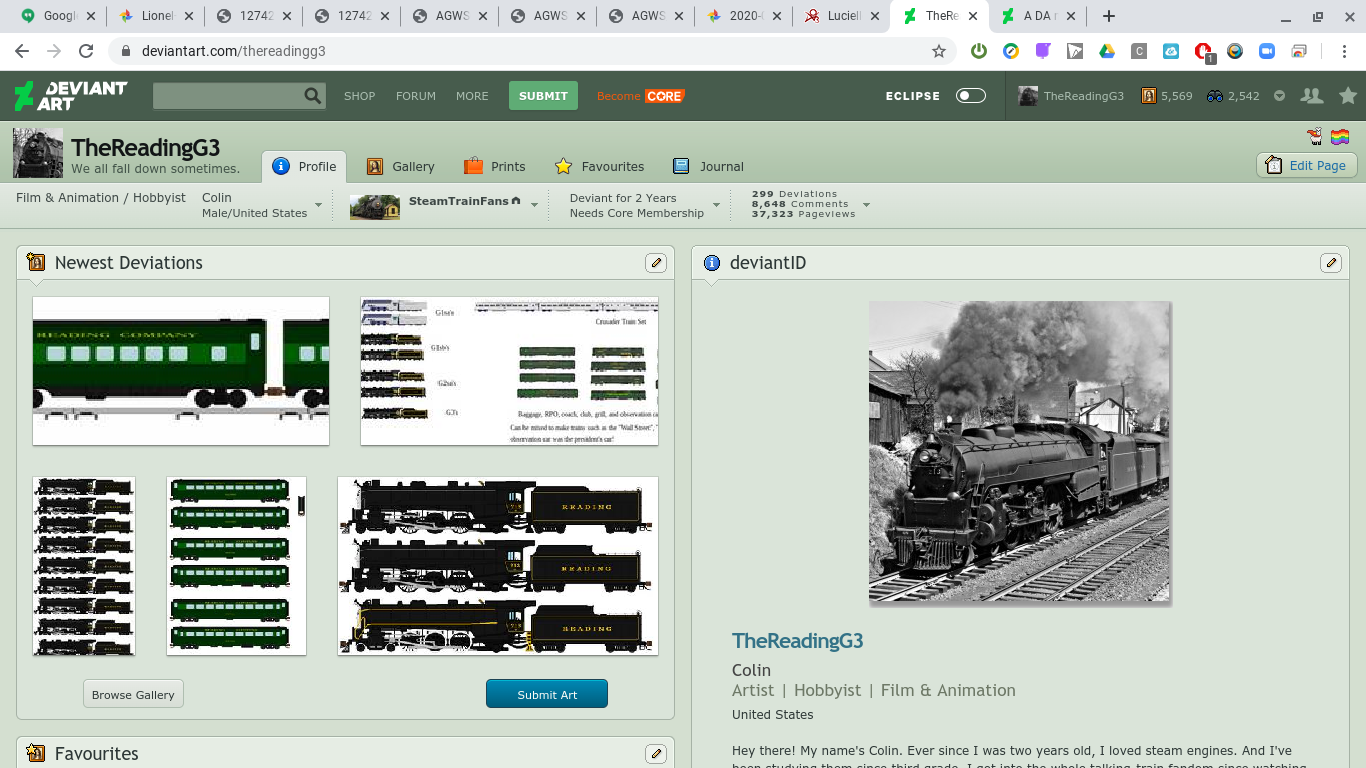1366x768 pixels.
Task: Open the steam locomotive deviantID photo
Action: pyautogui.click(x=1020, y=452)
